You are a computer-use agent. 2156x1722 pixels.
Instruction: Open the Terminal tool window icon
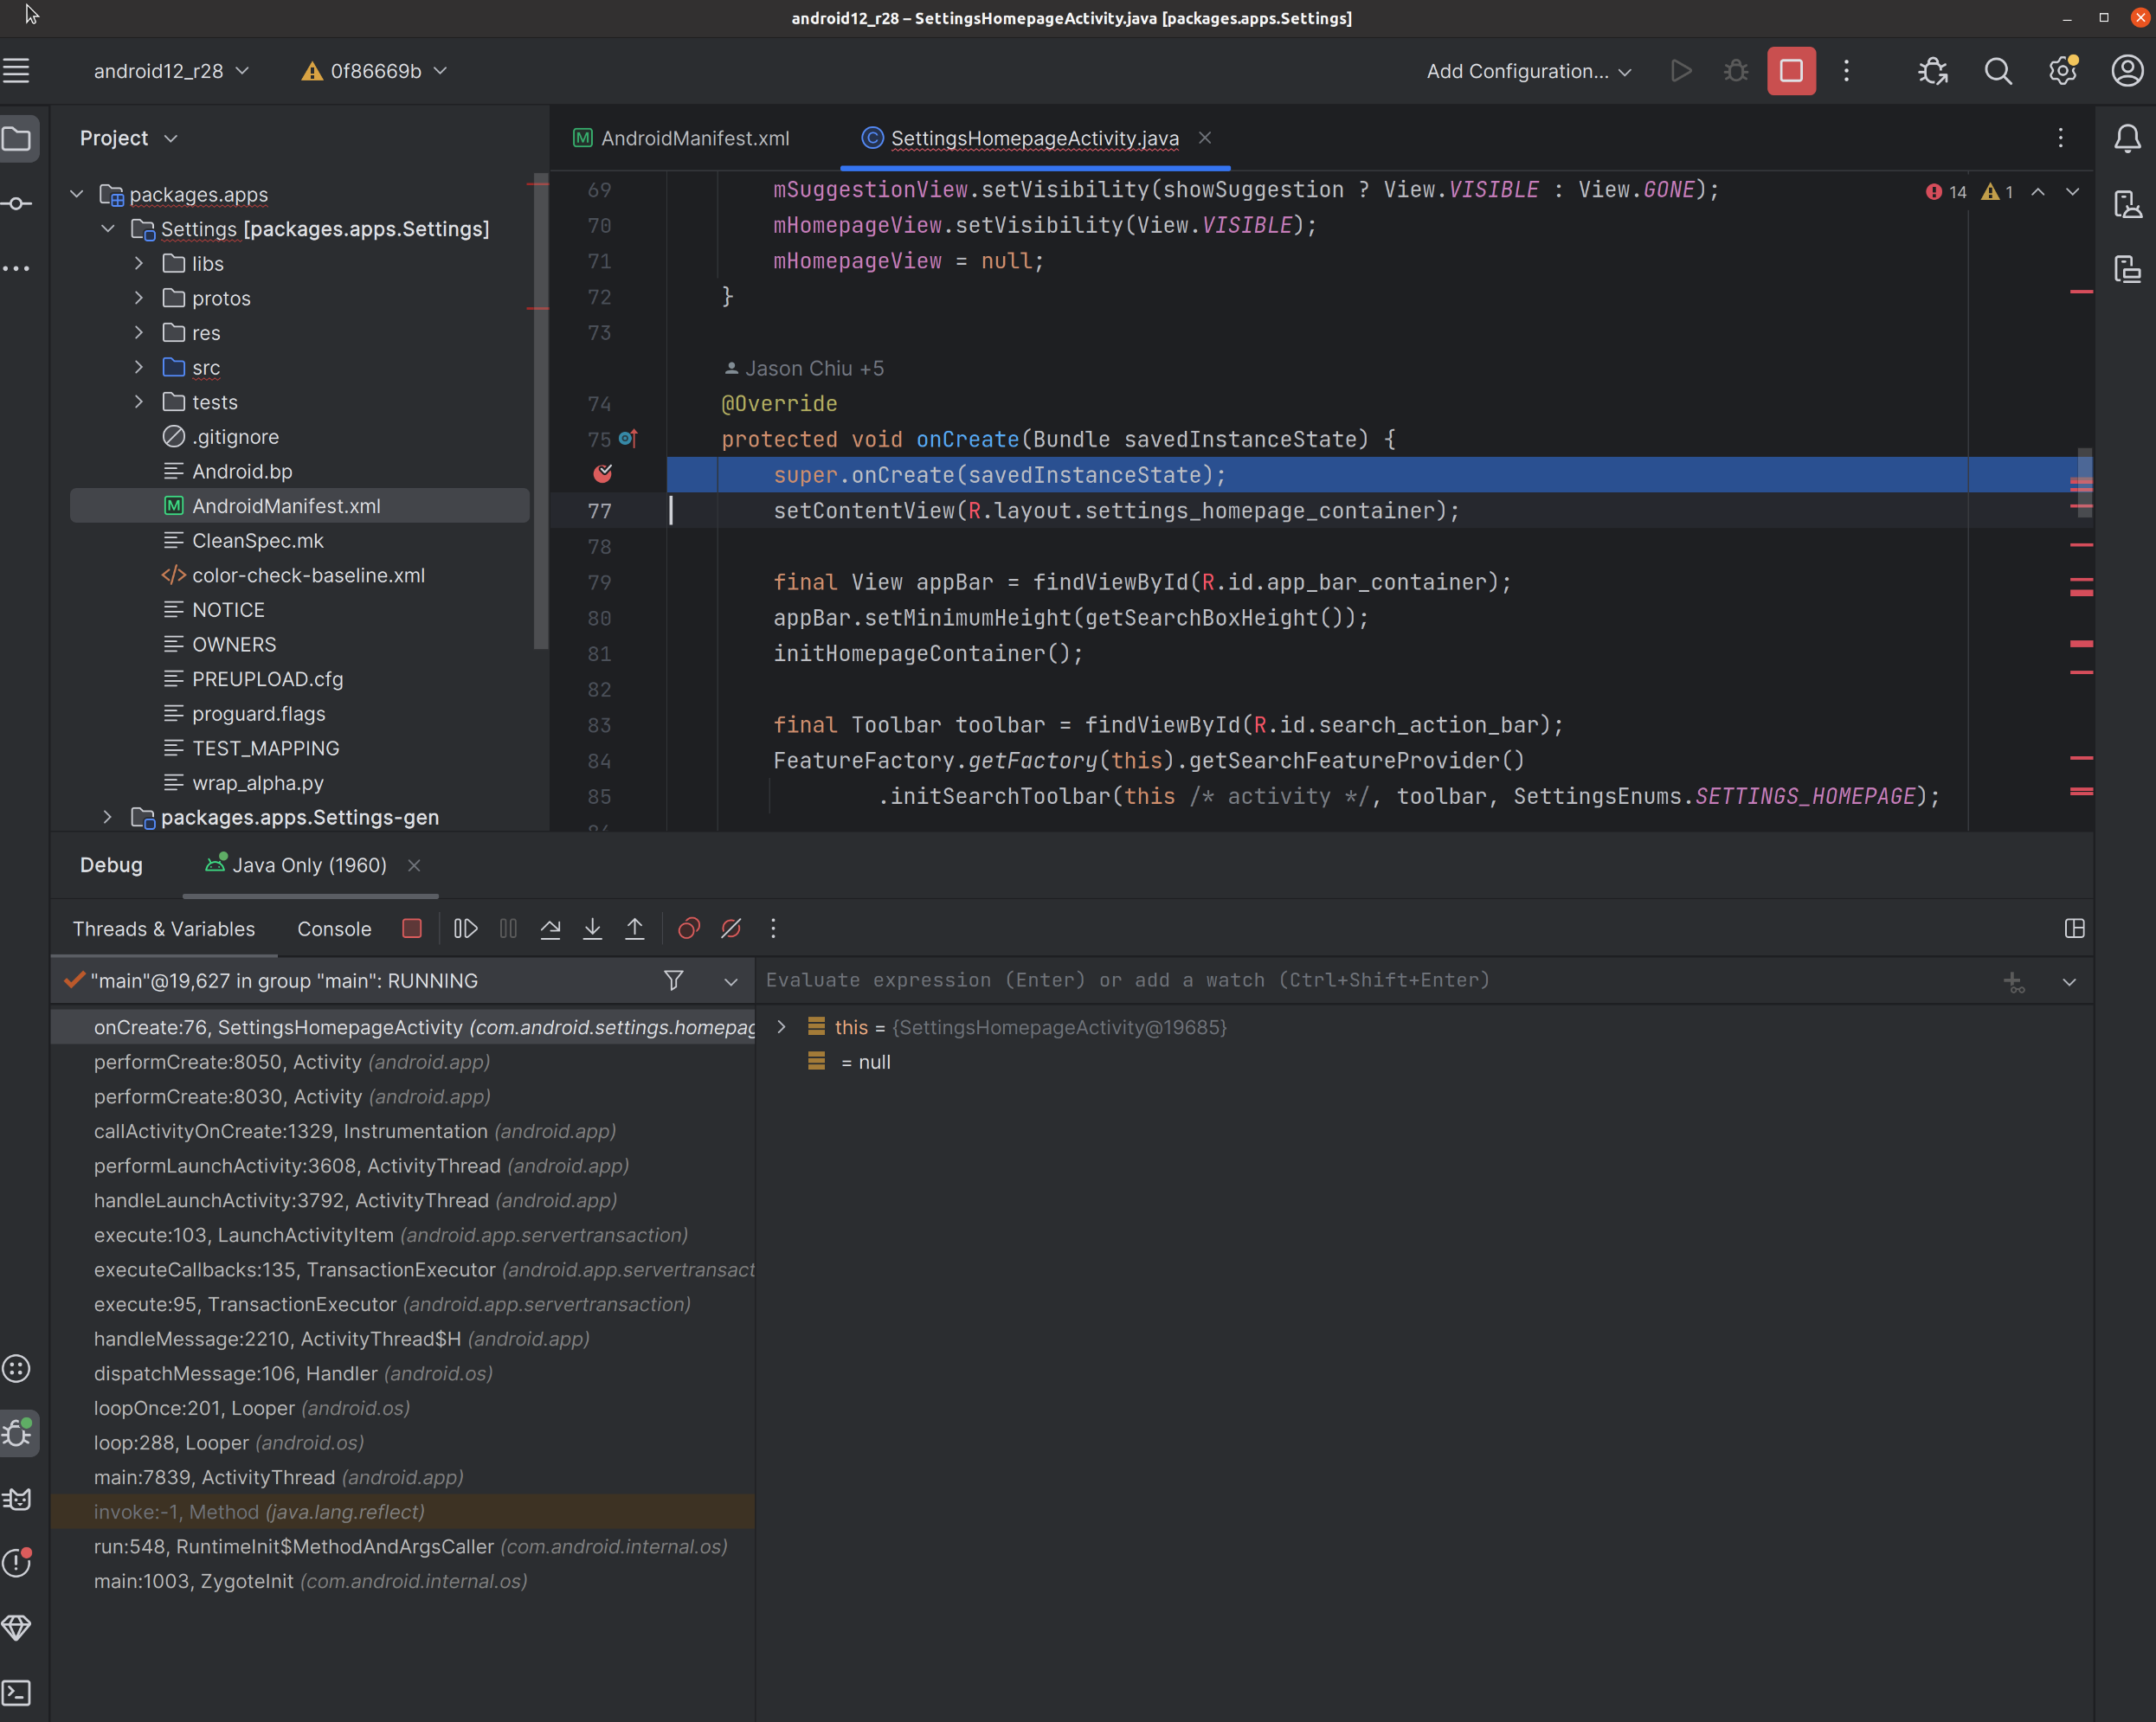(x=17, y=1692)
